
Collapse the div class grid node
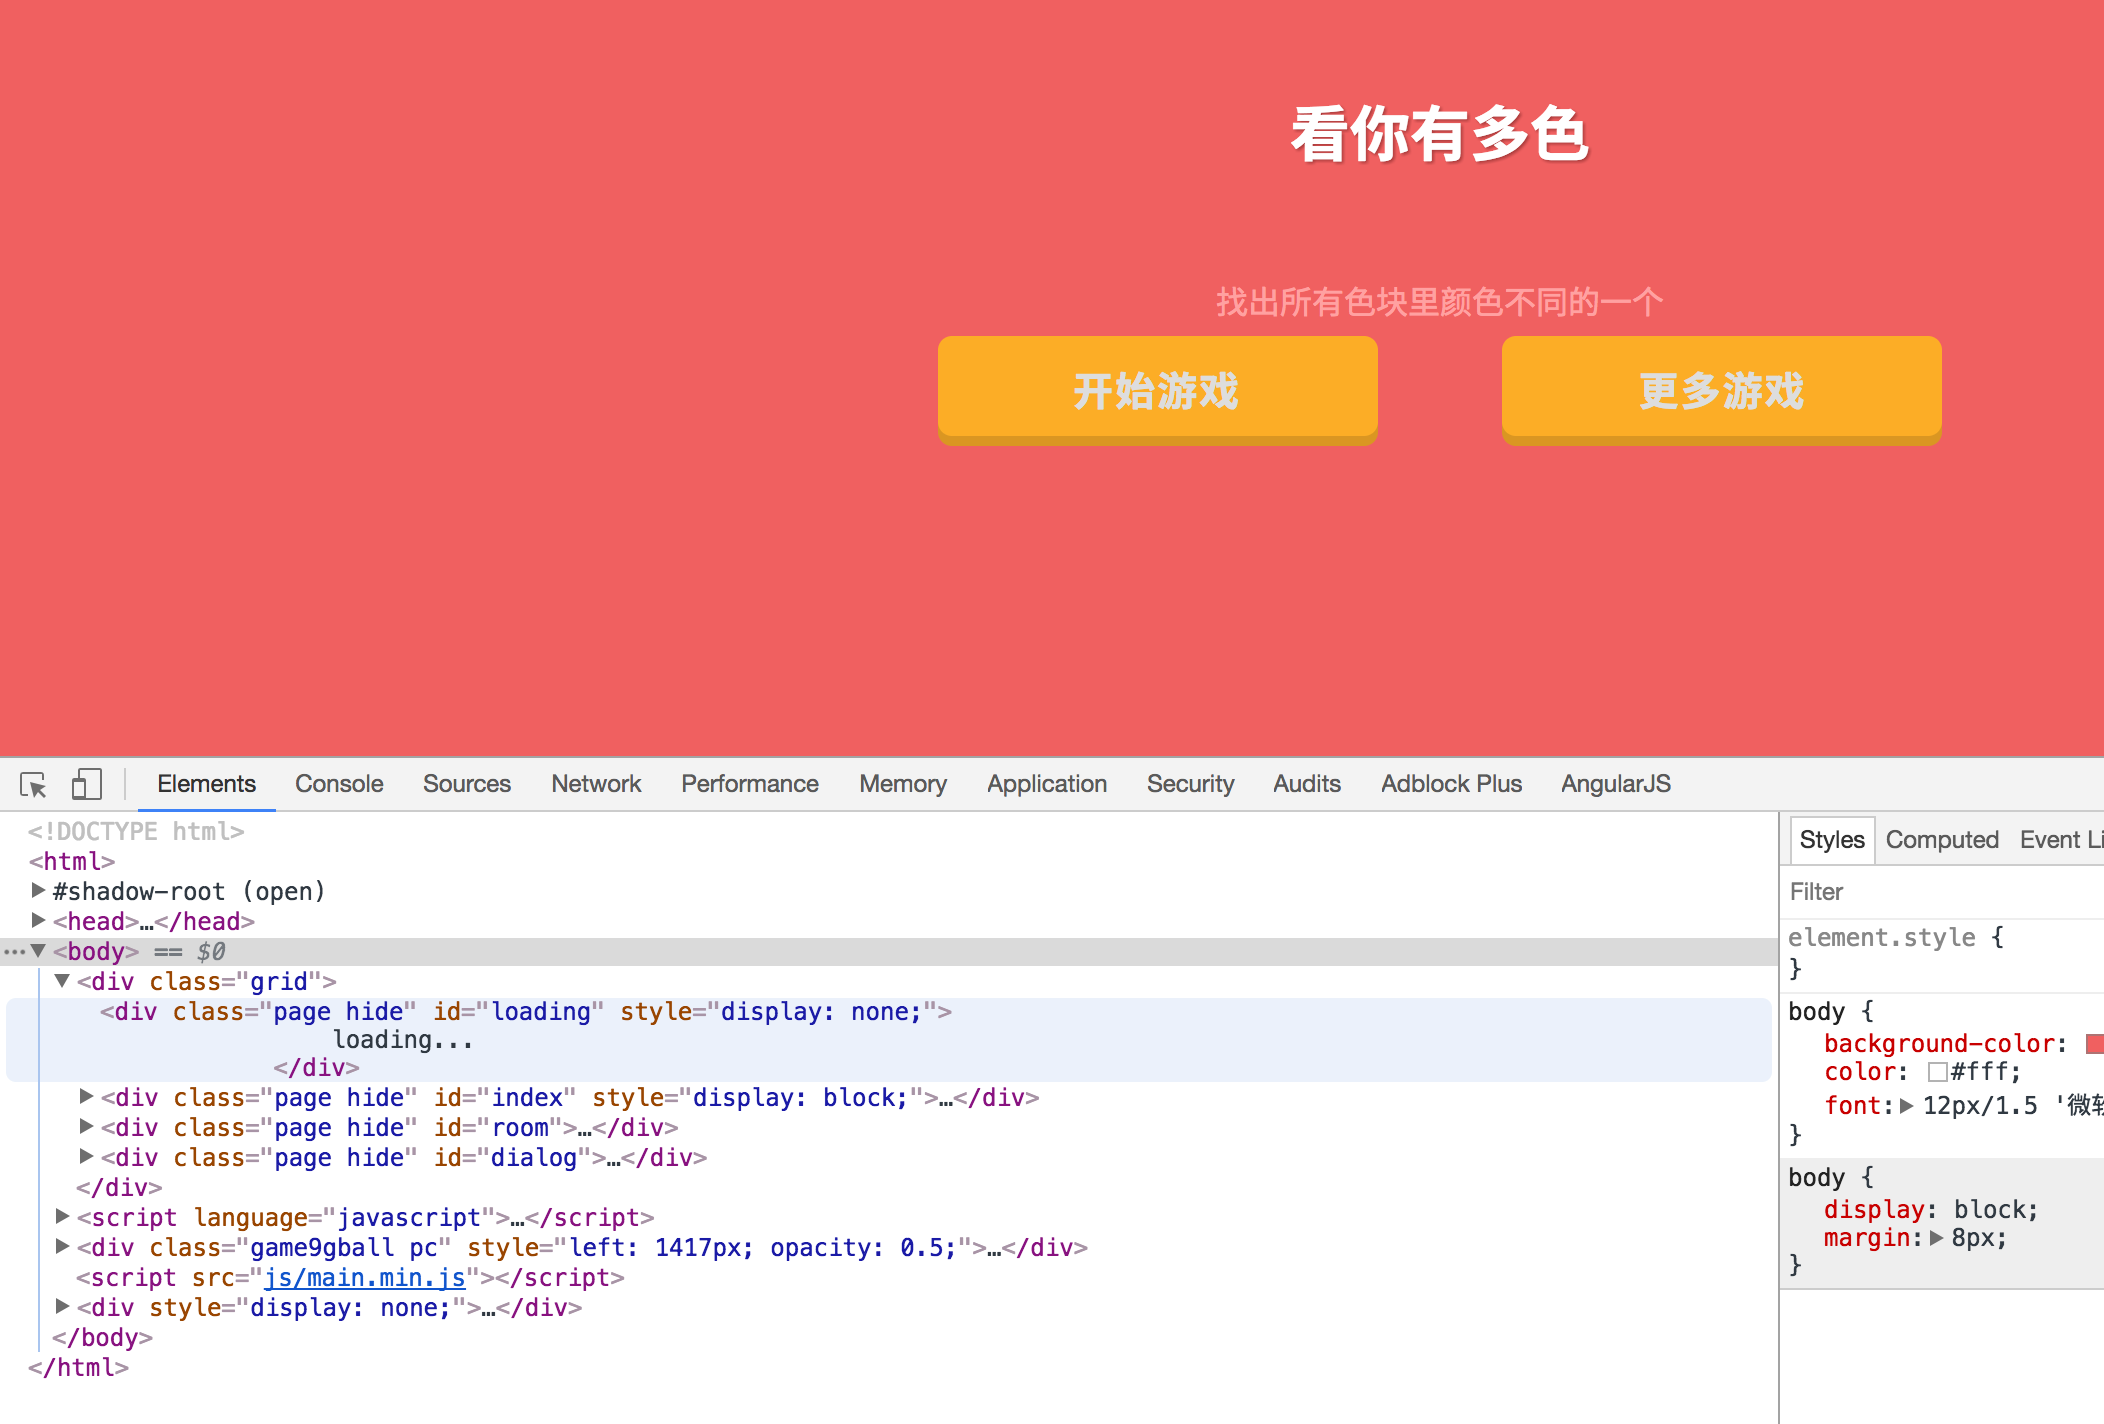pos(62,981)
